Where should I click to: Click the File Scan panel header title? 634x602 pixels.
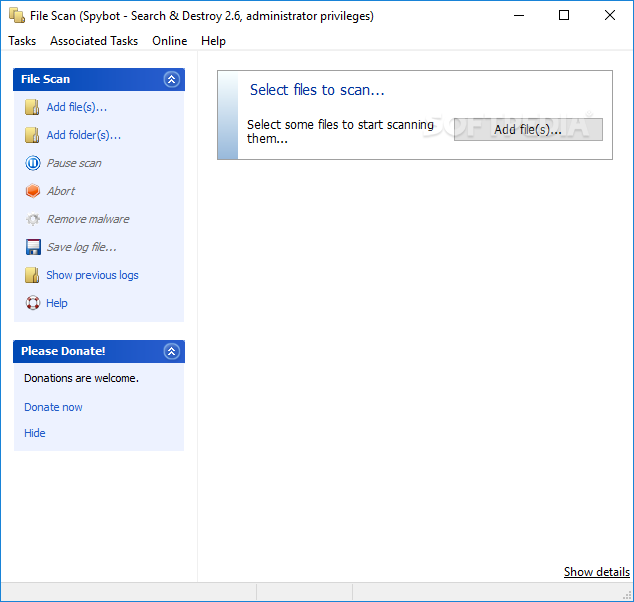point(45,79)
